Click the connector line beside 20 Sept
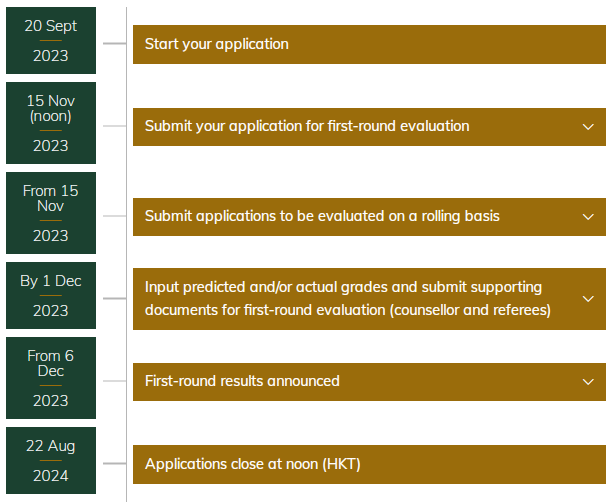614x502 pixels. (x=114, y=43)
